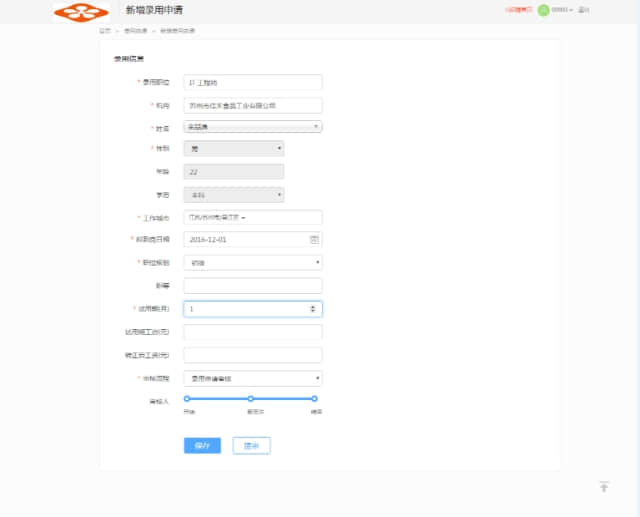The image size is (640, 517).
Task: Click the orange company logo
Action: tap(81, 12)
